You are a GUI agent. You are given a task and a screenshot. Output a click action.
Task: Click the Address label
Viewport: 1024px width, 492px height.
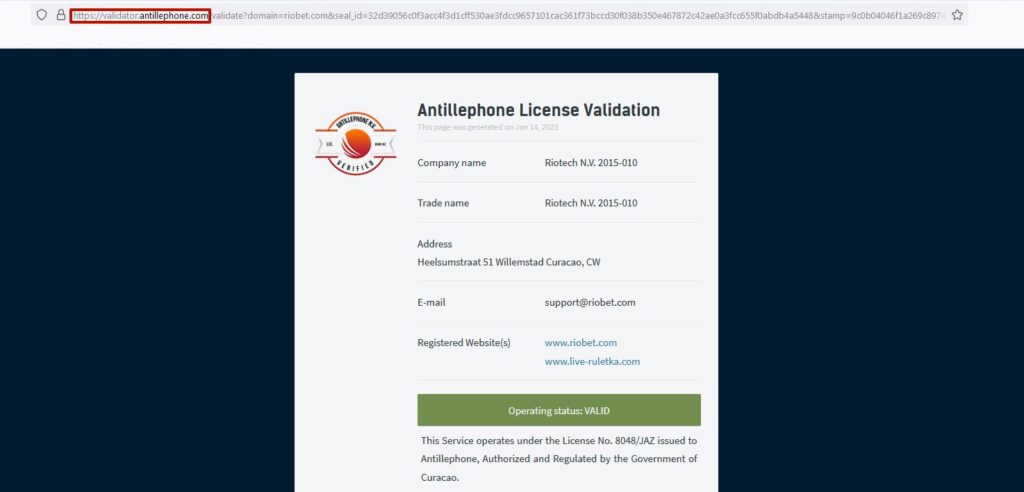pyautogui.click(x=435, y=244)
